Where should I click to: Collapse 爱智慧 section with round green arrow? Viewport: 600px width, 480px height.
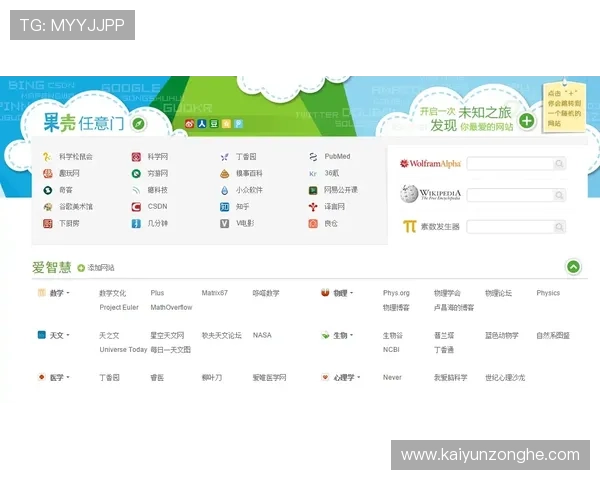(573, 266)
